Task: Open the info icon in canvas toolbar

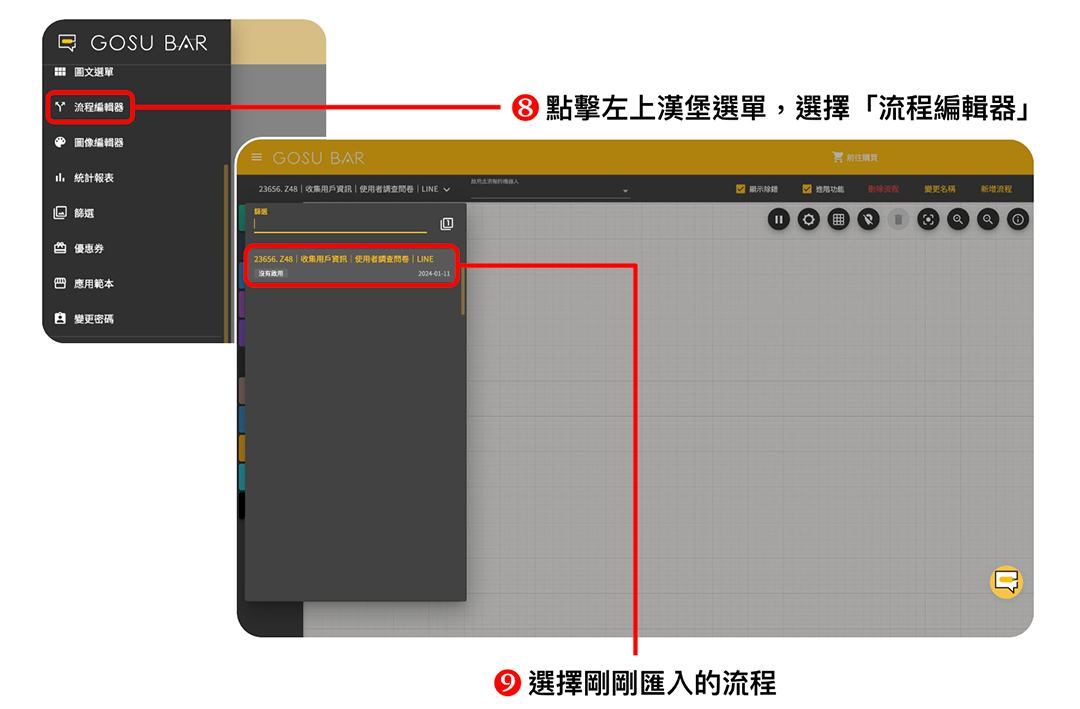Action: point(1018,220)
